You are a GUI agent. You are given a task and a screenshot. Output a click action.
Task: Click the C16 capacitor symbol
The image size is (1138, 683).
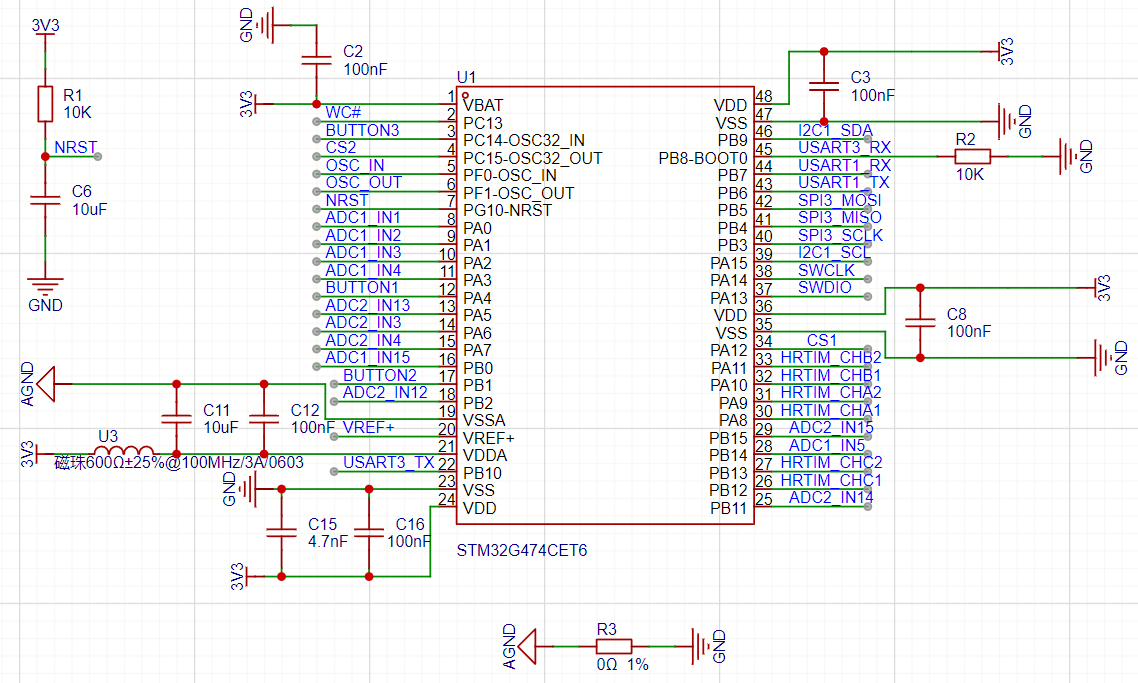point(369,533)
